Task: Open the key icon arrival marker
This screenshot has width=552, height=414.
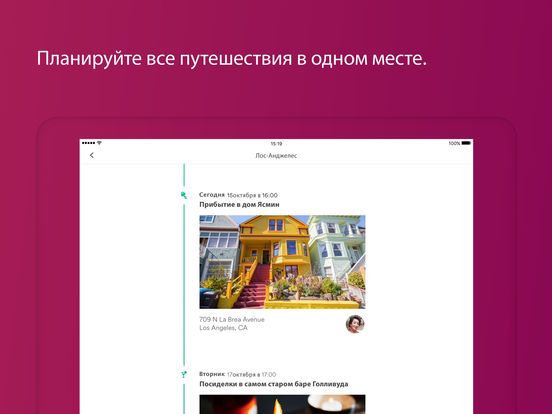Action: (184, 195)
